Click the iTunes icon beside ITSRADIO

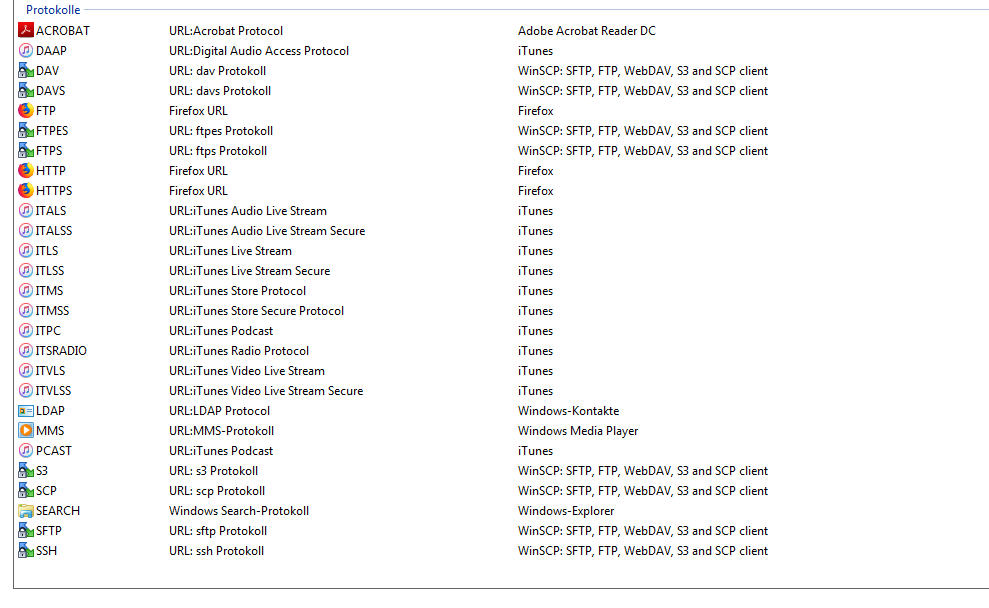coord(26,351)
